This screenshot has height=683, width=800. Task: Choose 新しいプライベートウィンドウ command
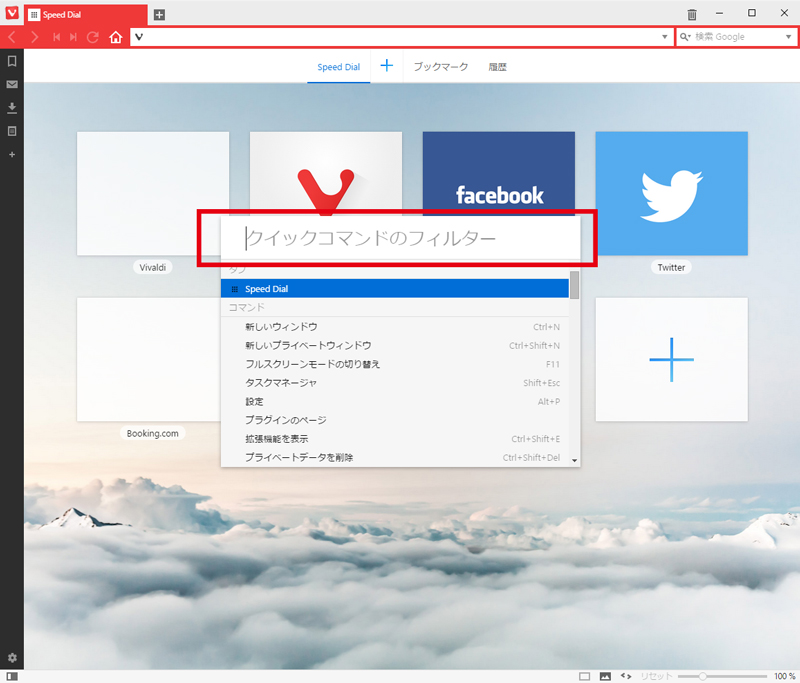[x=394, y=345]
